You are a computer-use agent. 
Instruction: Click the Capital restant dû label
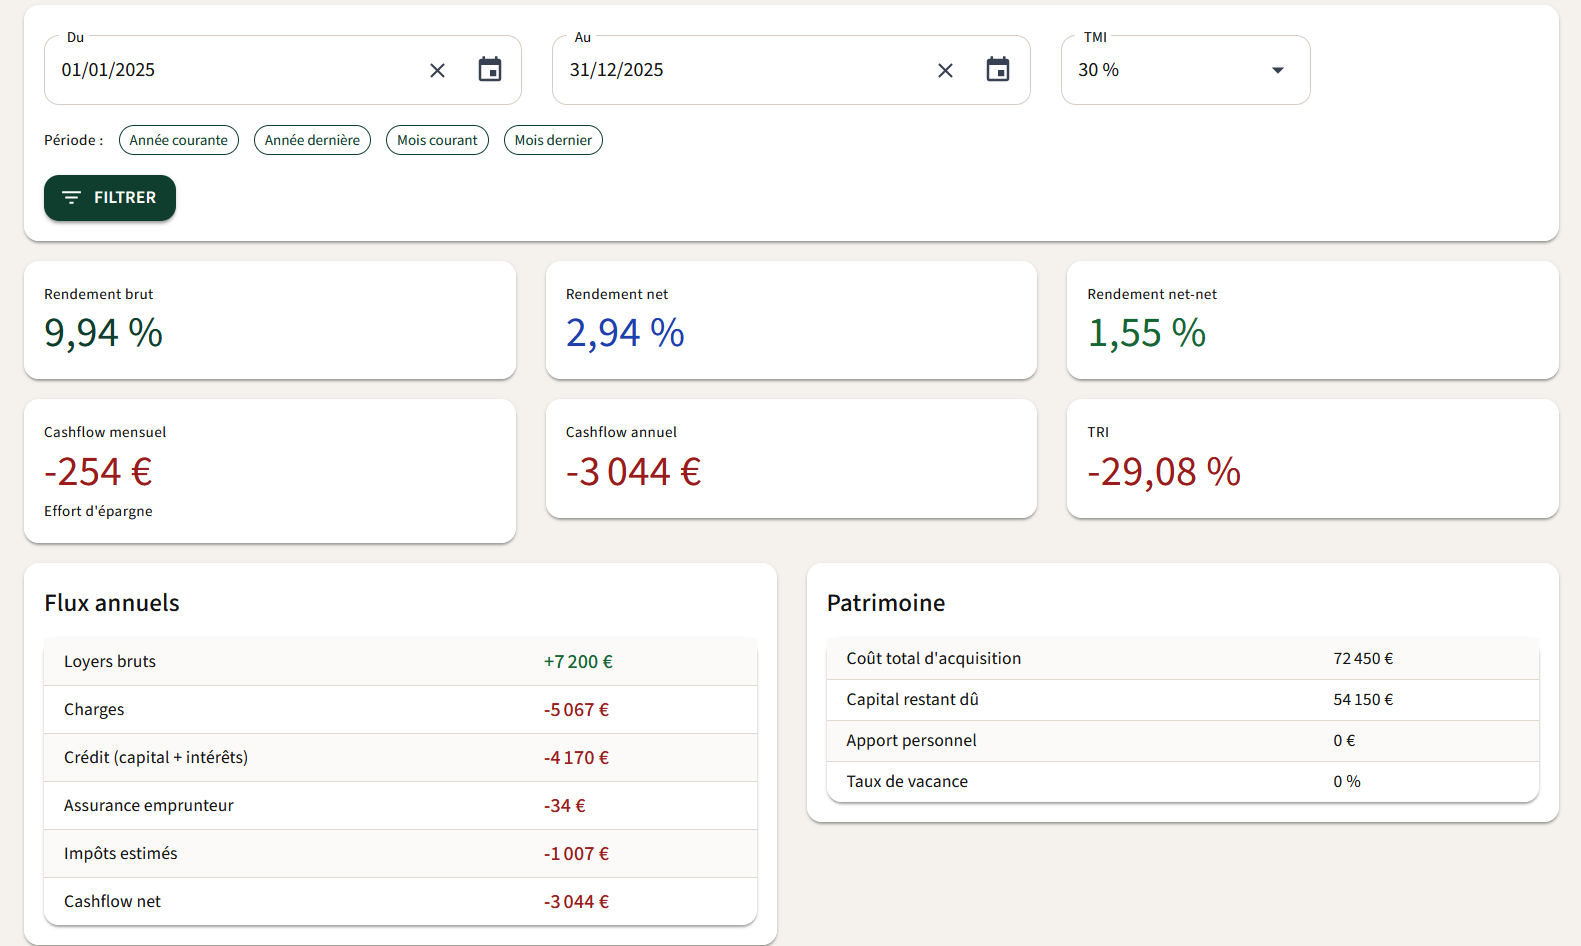pyautogui.click(x=912, y=700)
